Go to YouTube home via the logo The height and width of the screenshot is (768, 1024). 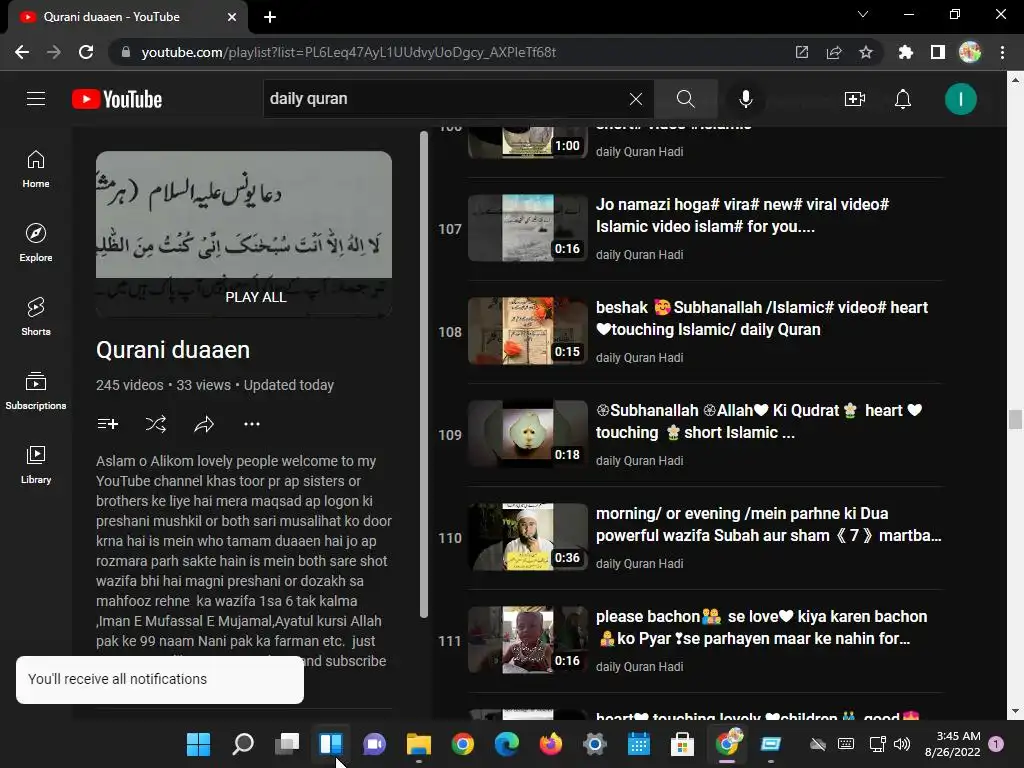coord(117,99)
